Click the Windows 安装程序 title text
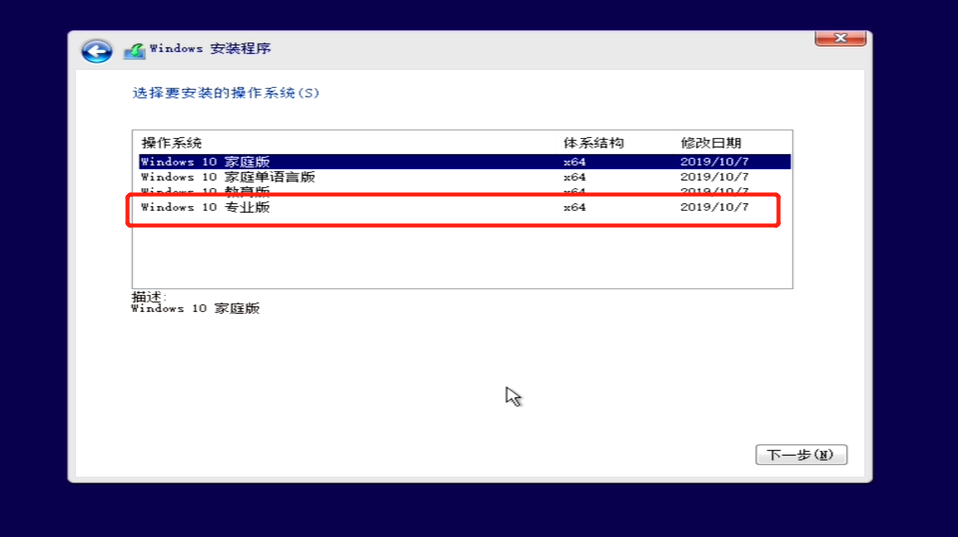Screen dimensions: 958x537 pos(210,48)
